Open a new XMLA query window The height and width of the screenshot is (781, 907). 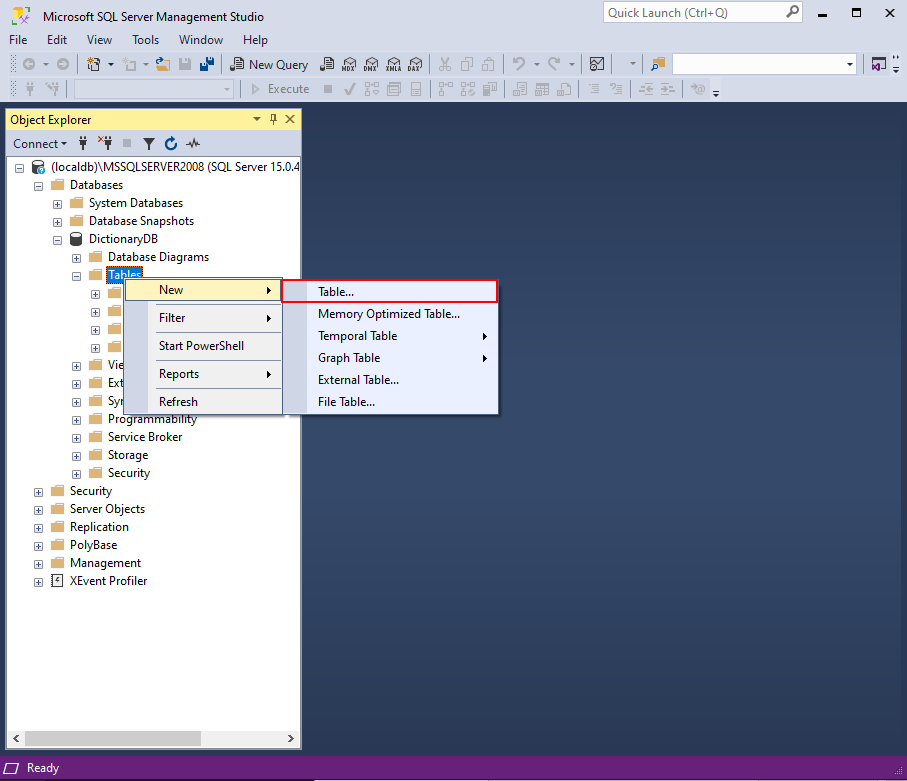pos(393,64)
